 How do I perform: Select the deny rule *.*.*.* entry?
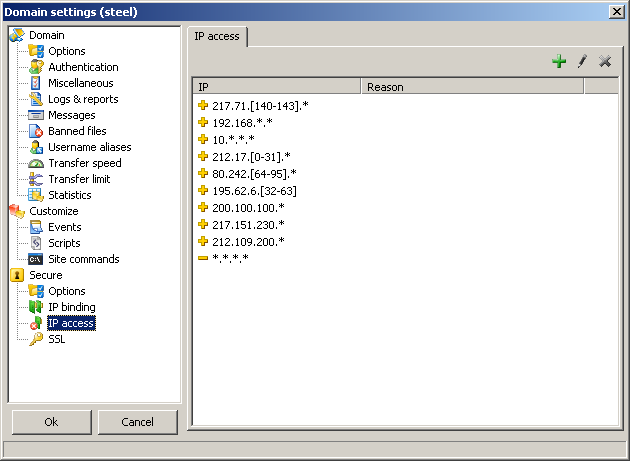230,258
